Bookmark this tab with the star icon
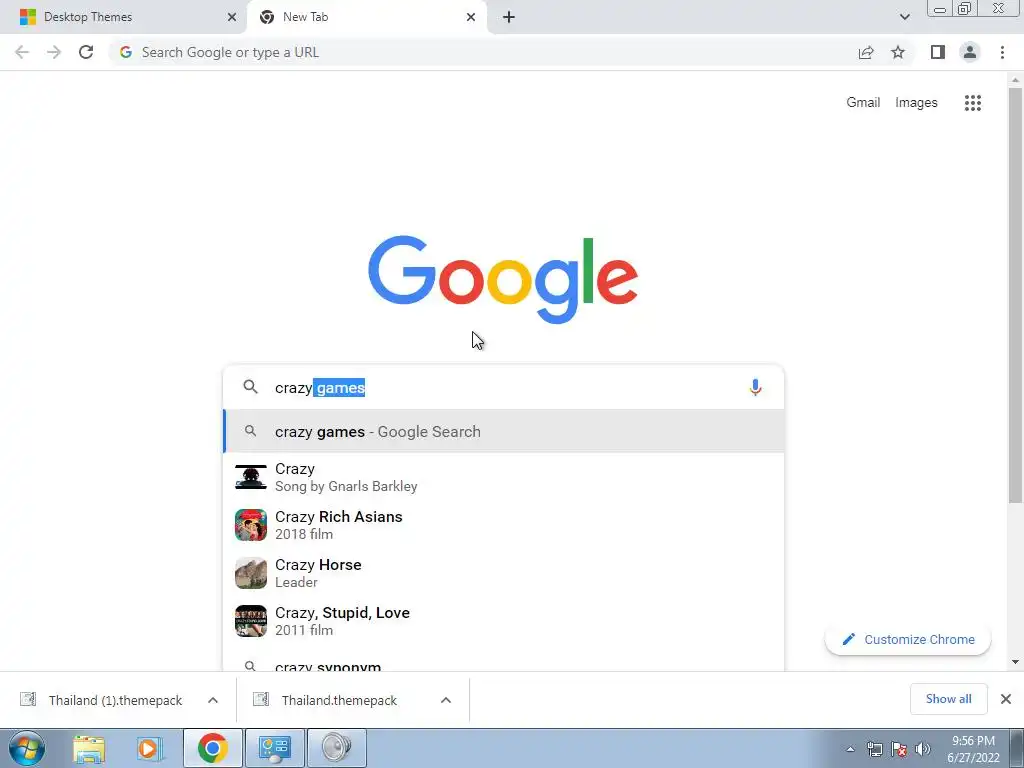 pyautogui.click(x=898, y=52)
